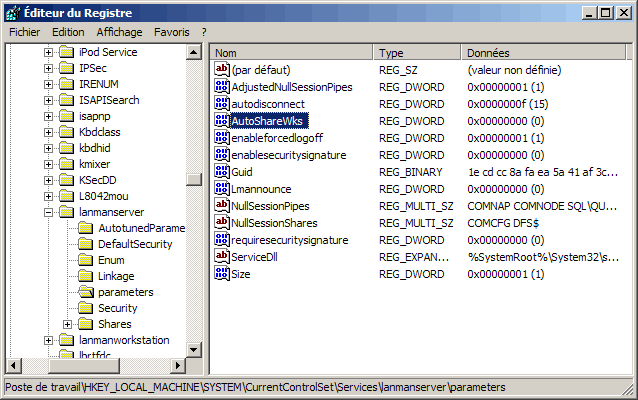The image size is (638, 400).
Task: Click the tree scroll down arrow
Action: click(x=194, y=350)
